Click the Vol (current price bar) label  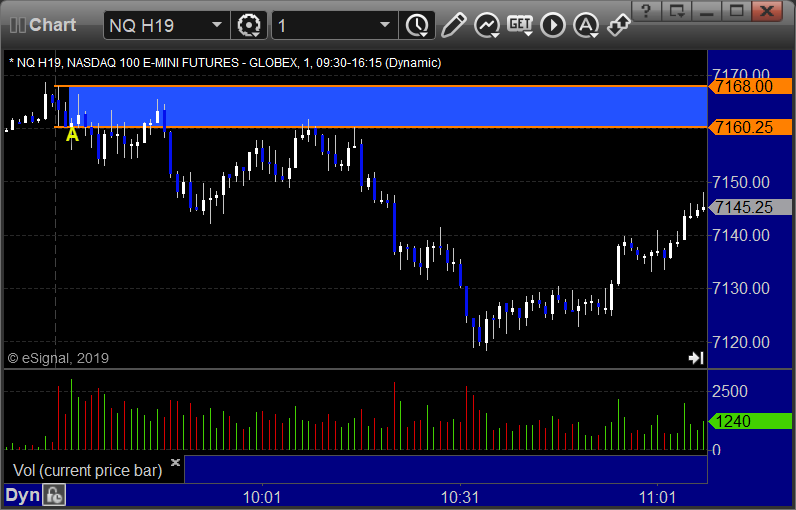[87, 470]
